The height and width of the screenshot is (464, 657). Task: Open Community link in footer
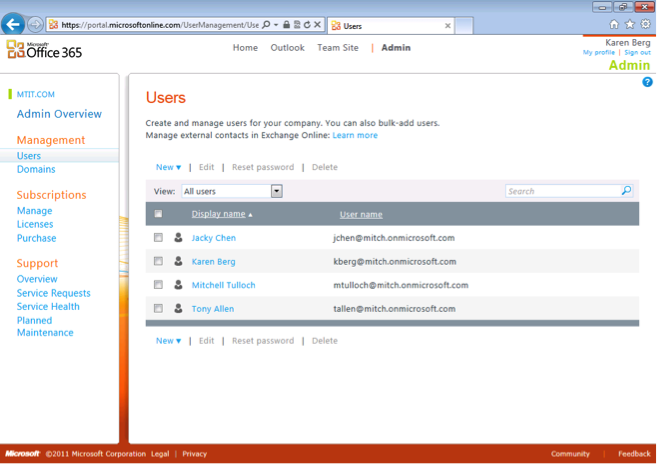[x=570, y=454]
